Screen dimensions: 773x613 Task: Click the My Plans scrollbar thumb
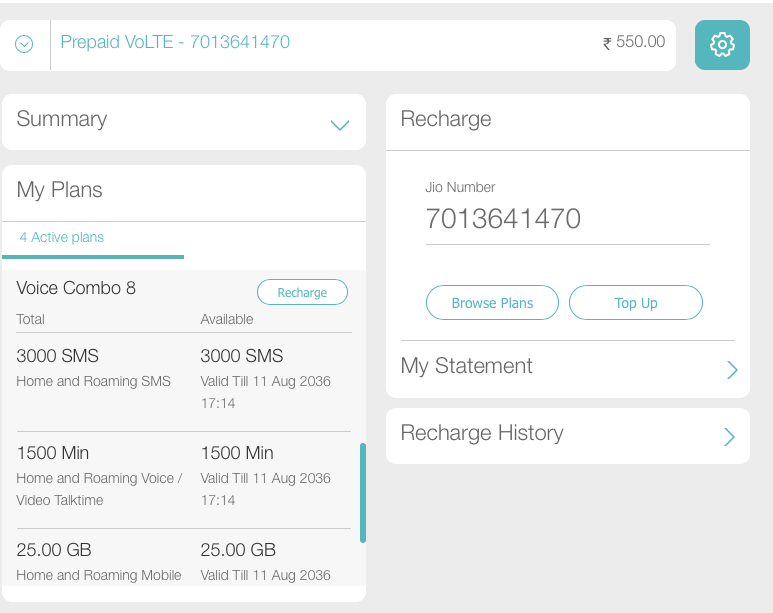(363, 493)
